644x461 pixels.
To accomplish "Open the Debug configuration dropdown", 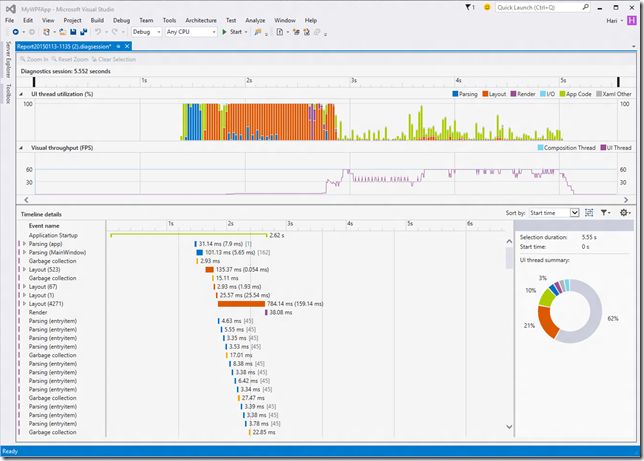I will (x=146, y=32).
